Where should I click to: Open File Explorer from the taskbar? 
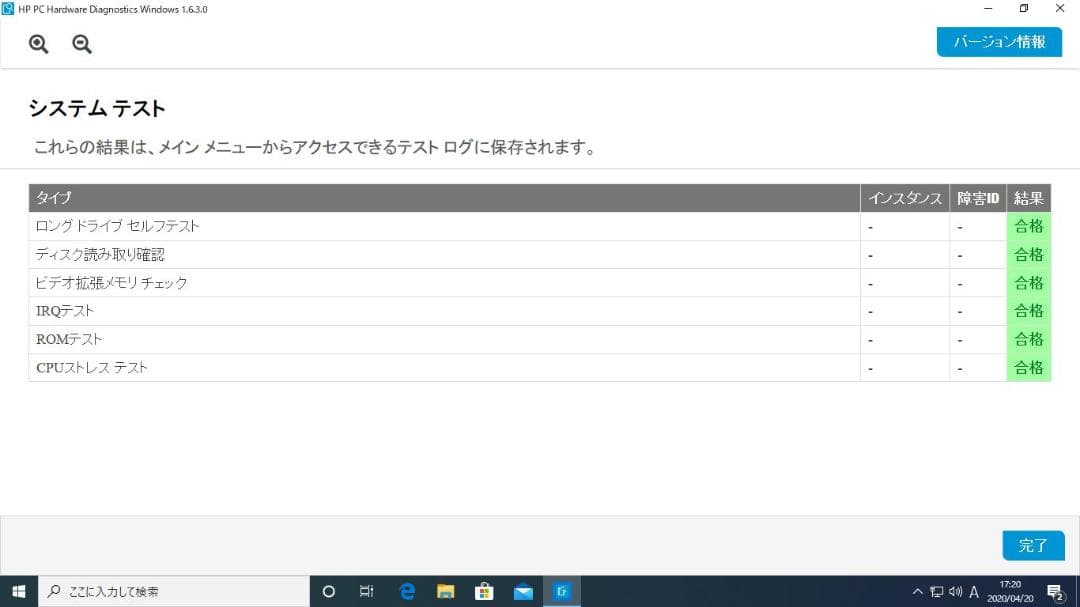click(444, 591)
